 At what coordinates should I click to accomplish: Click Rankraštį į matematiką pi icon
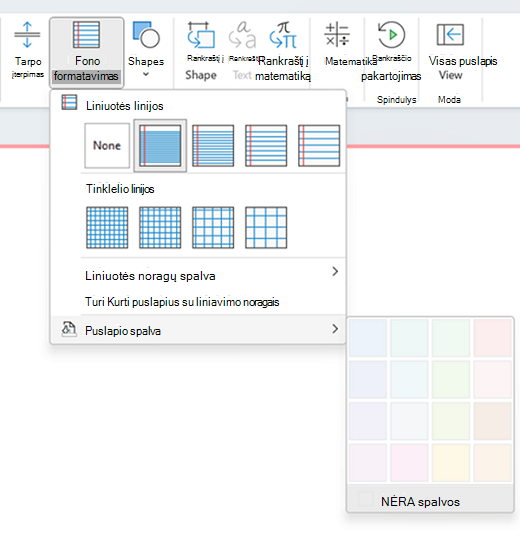[x=283, y=35]
